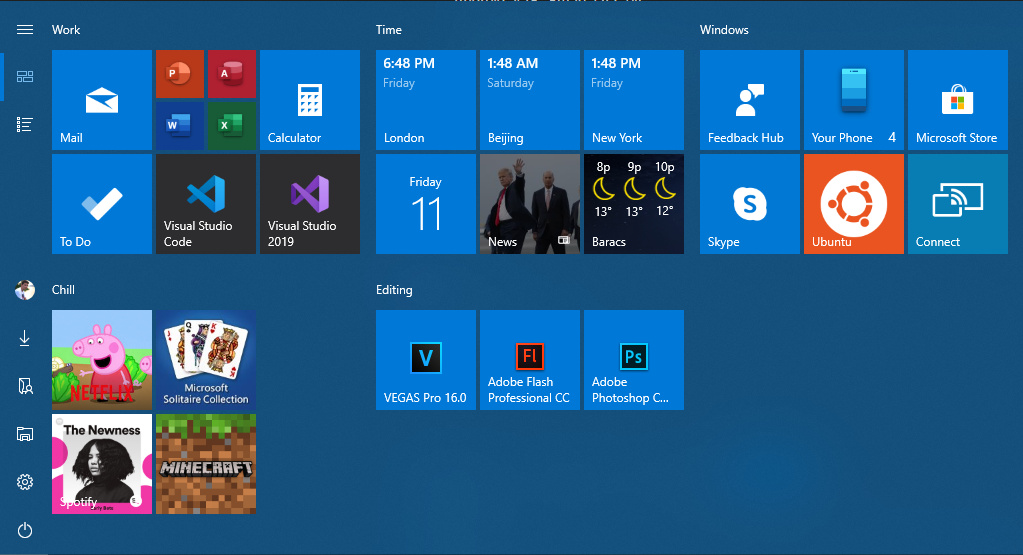Open the Friday 11 calendar tile
The width and height of the screenshot is (1023, 555).
point(425,204)
